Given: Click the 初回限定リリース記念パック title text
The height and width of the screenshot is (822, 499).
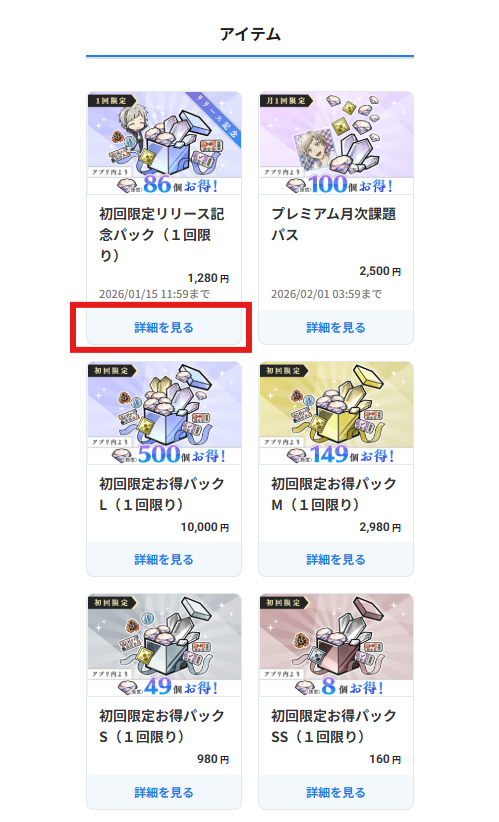Looking at the screenshot, I should [161, 234].
